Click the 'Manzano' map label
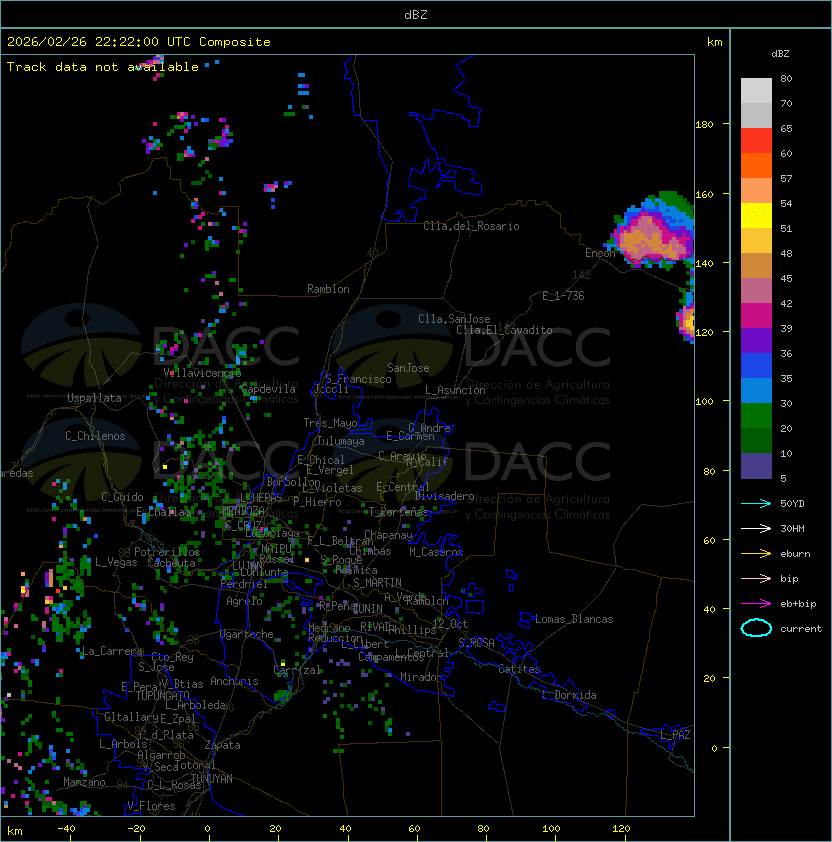Screen dimensions: 832x842 click(84, 782)
